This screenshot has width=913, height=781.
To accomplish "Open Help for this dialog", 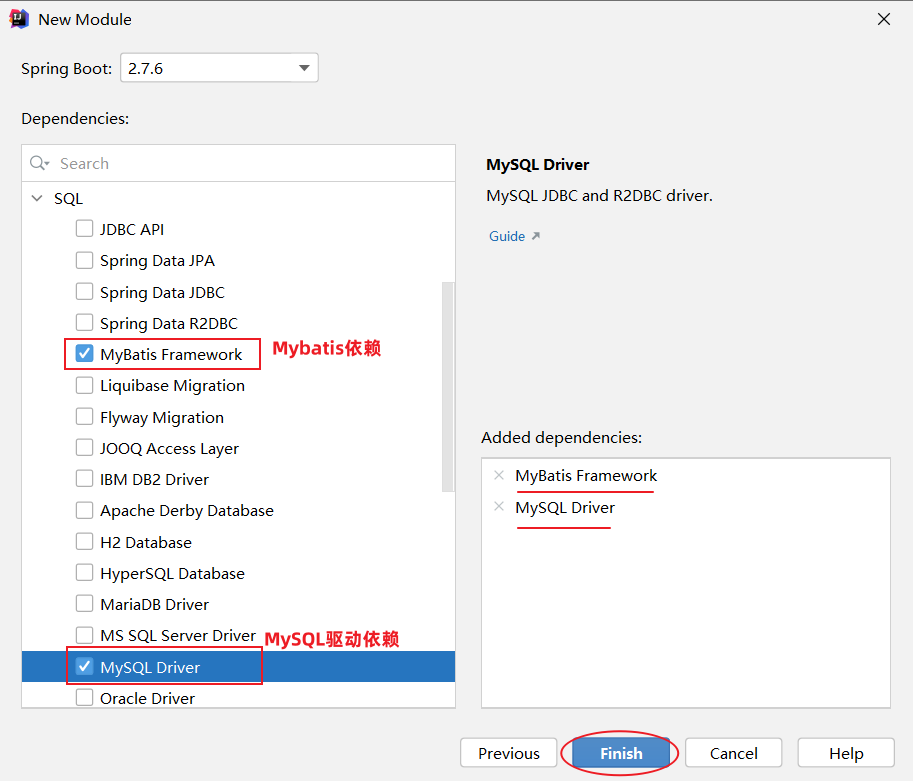I will [x=845, y=753].
